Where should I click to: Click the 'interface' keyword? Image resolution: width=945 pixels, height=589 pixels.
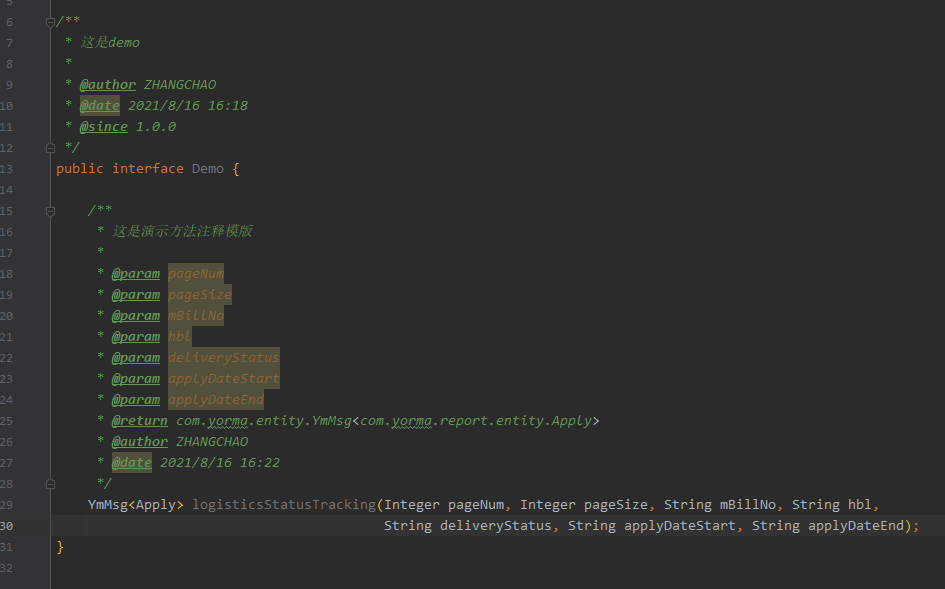(x=148, y=169)
